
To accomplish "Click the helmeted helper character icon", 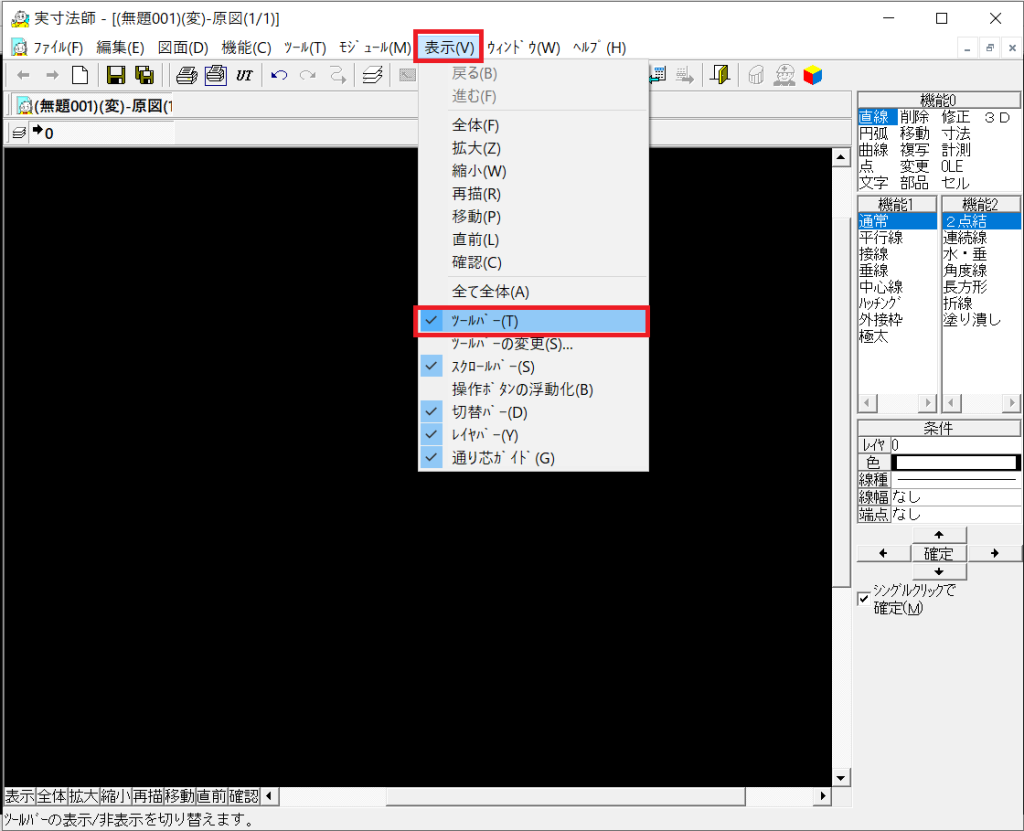I will 784,76.
